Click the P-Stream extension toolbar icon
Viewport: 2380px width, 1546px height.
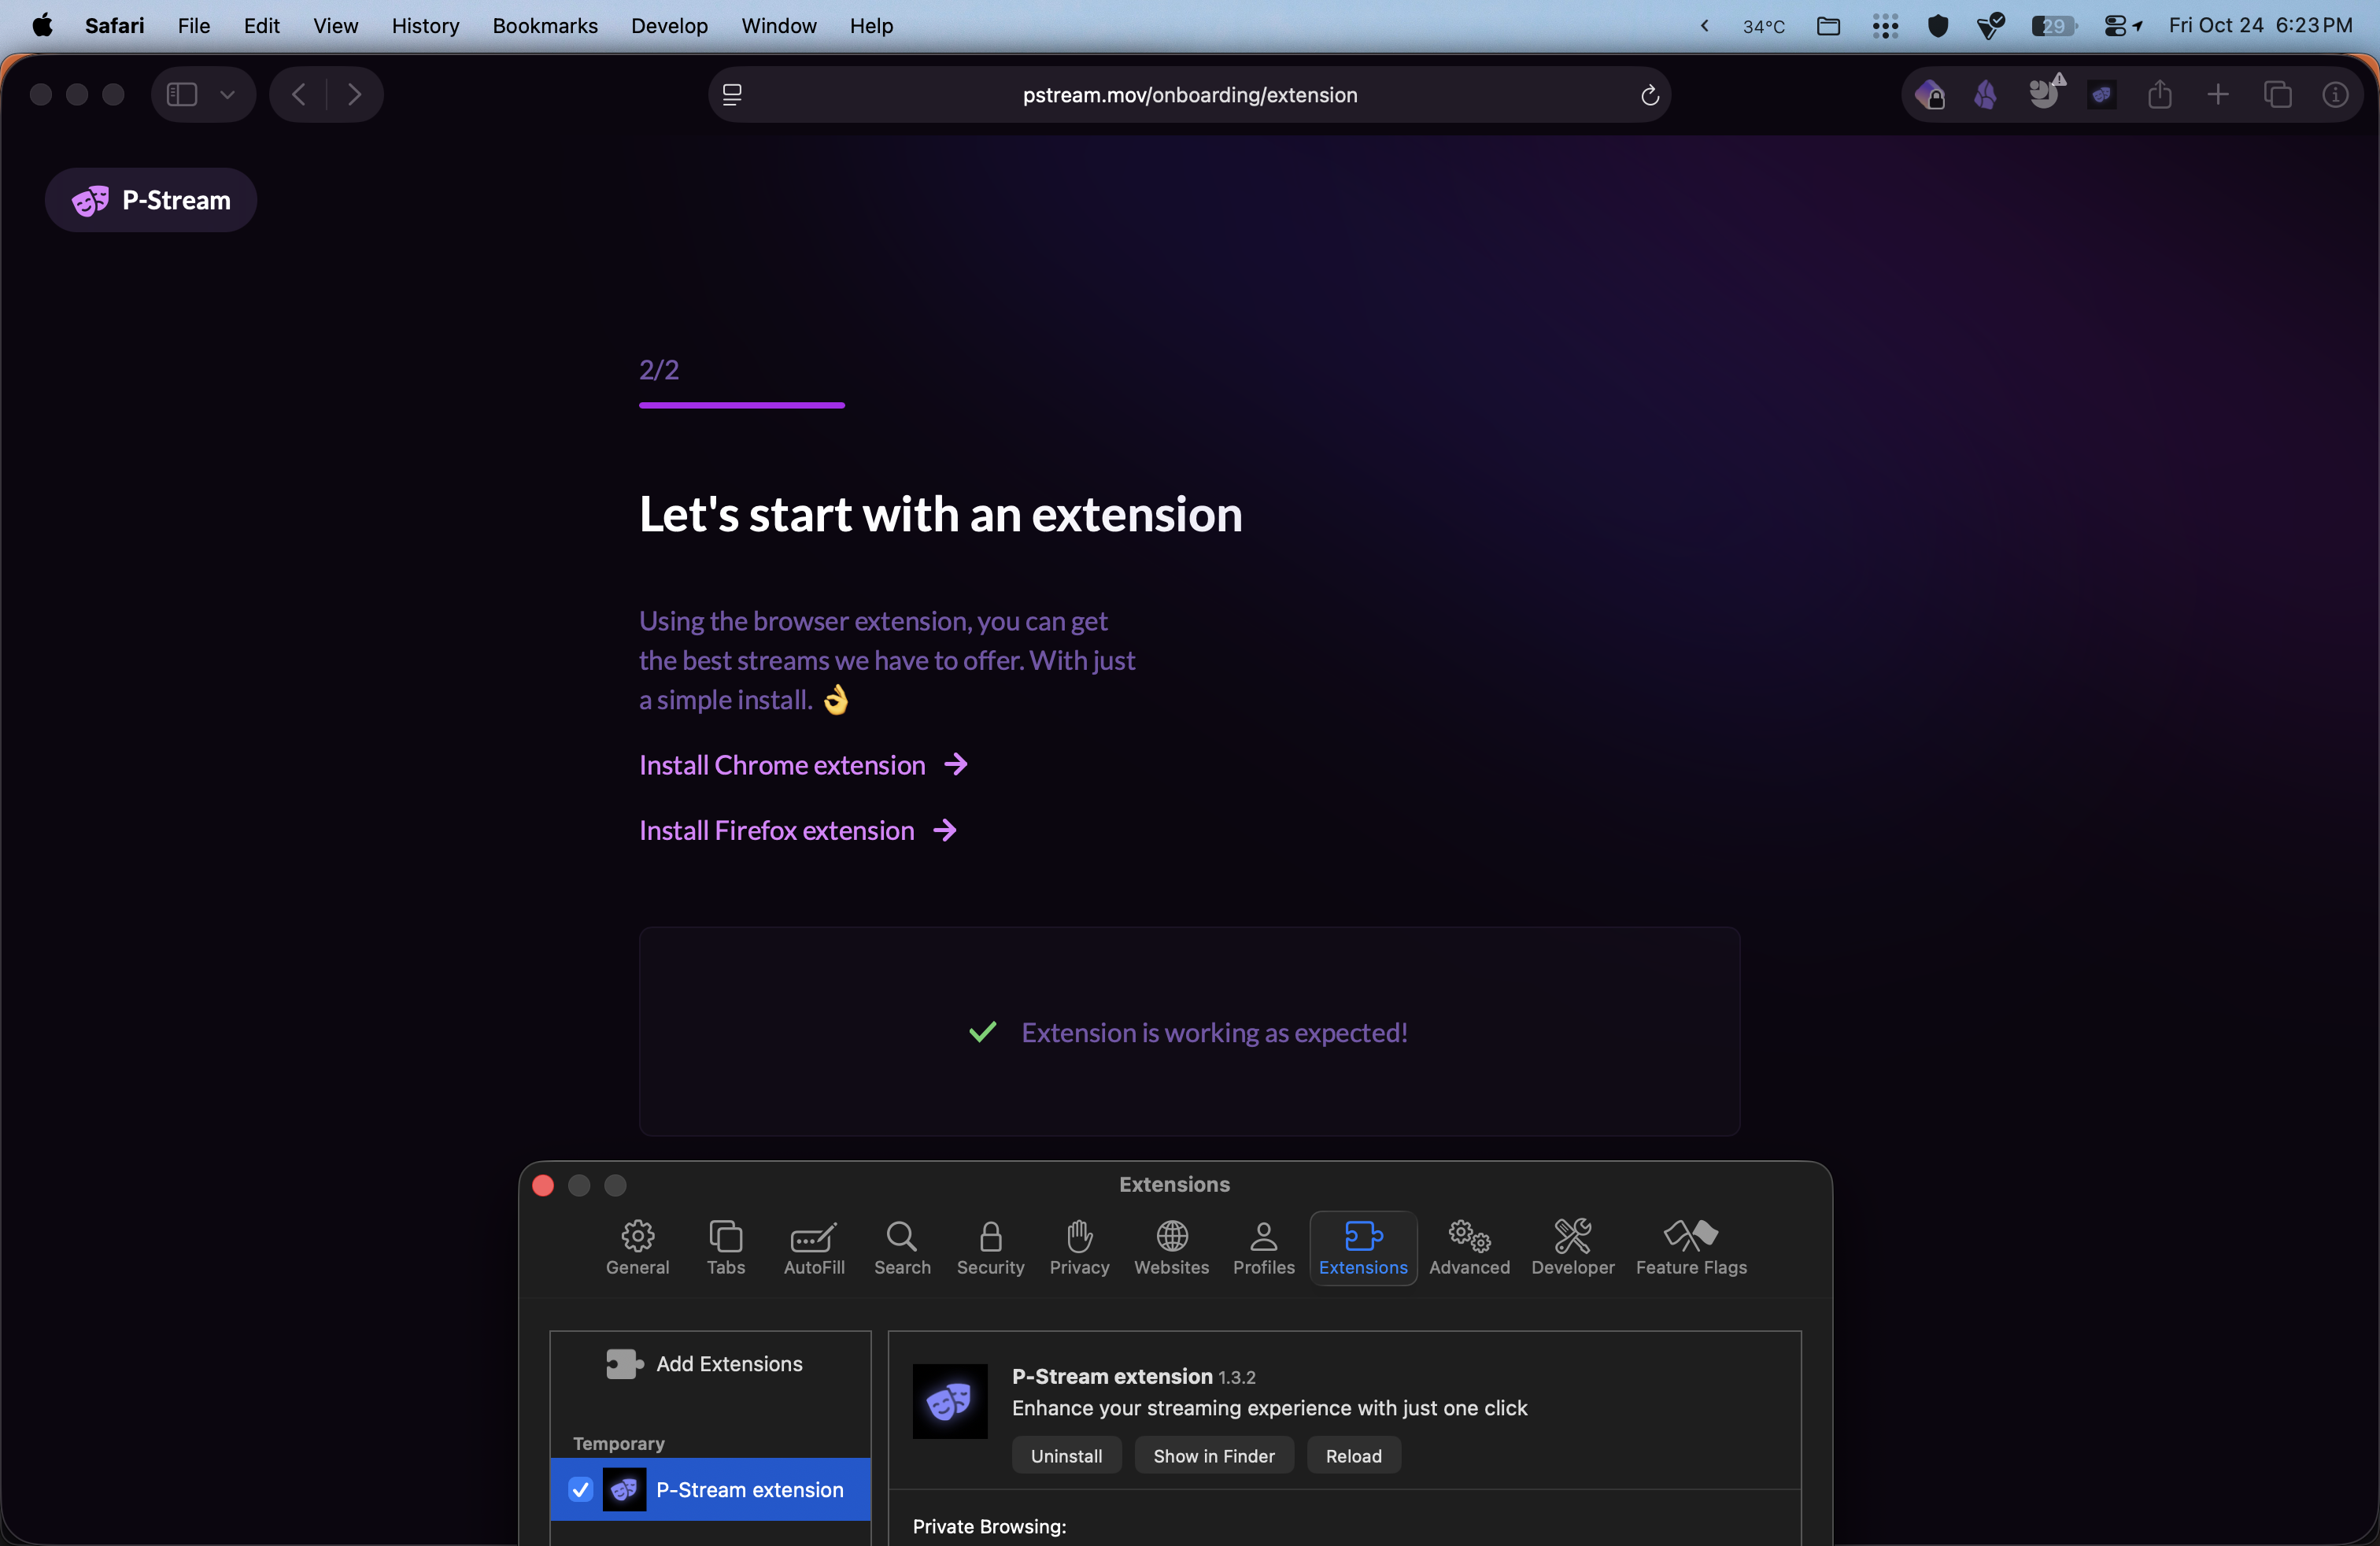pos(2101,95)
